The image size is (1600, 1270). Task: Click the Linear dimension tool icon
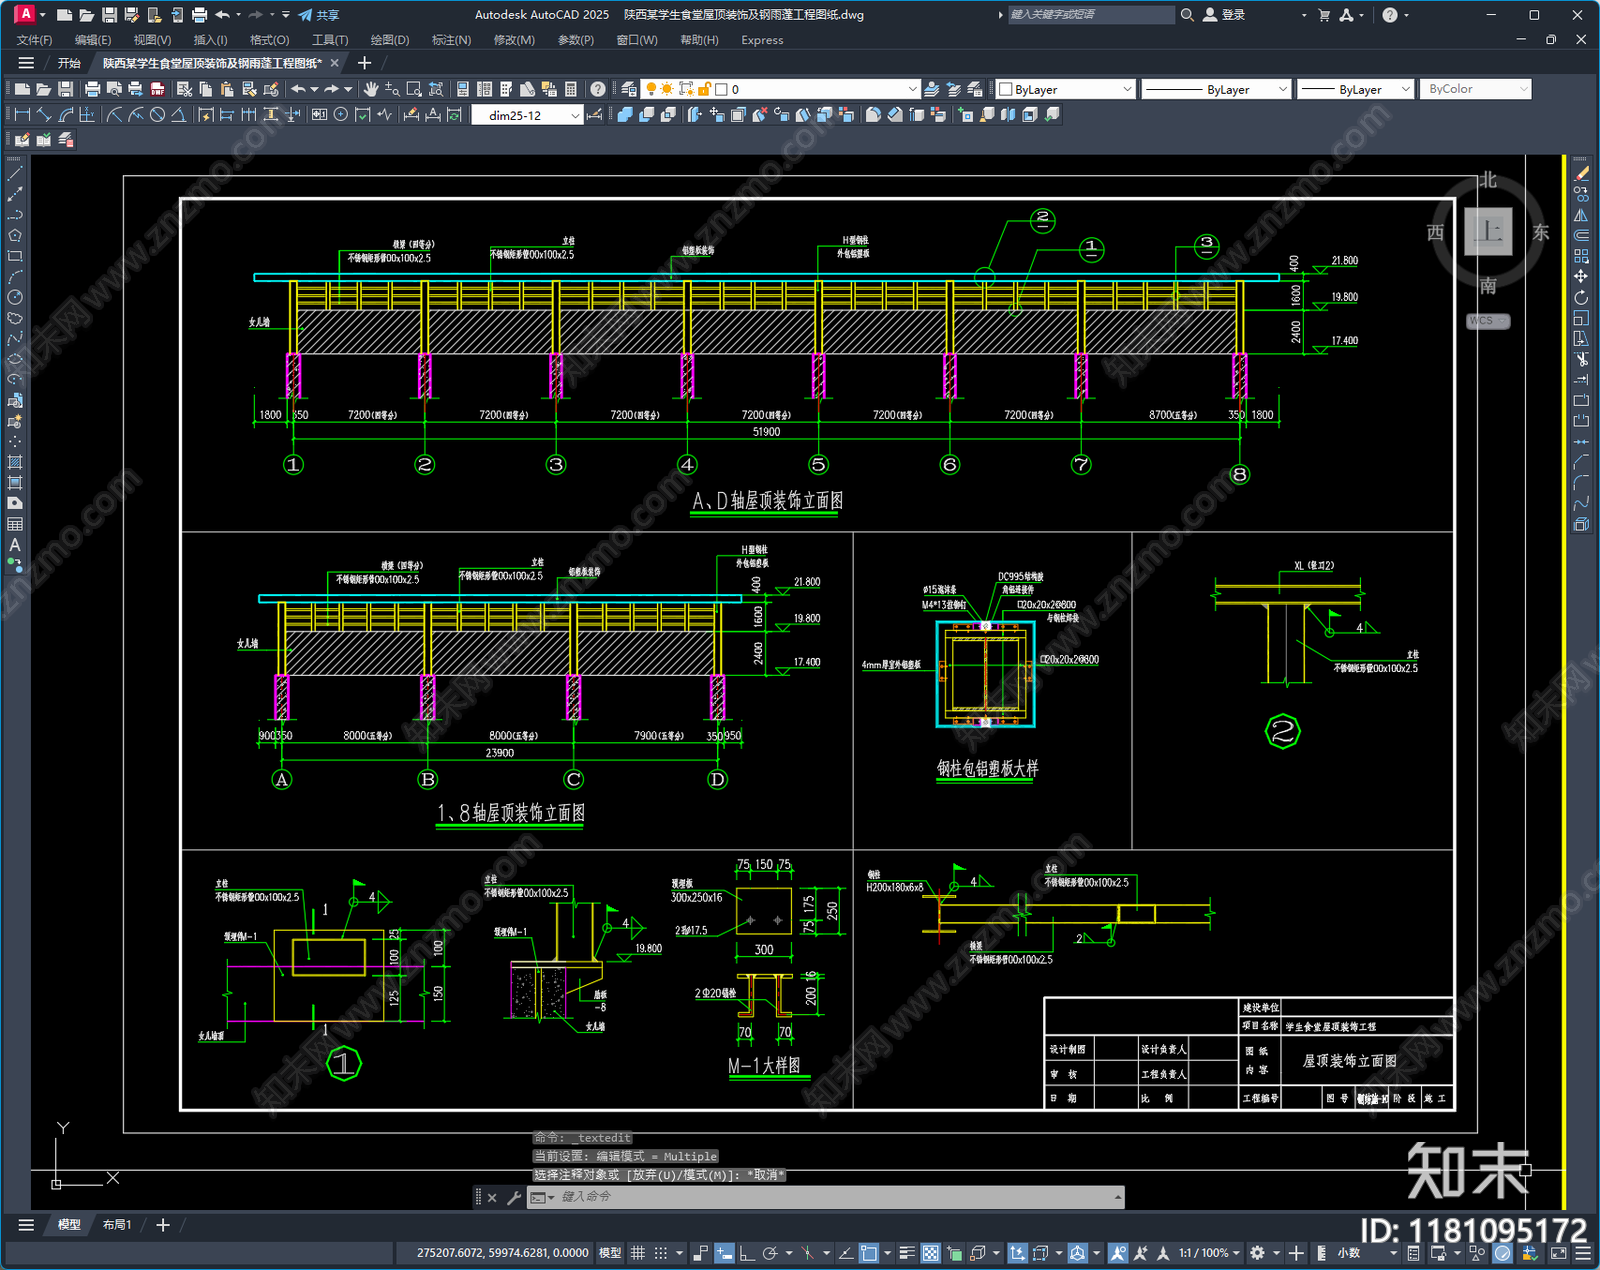[22, 115]
